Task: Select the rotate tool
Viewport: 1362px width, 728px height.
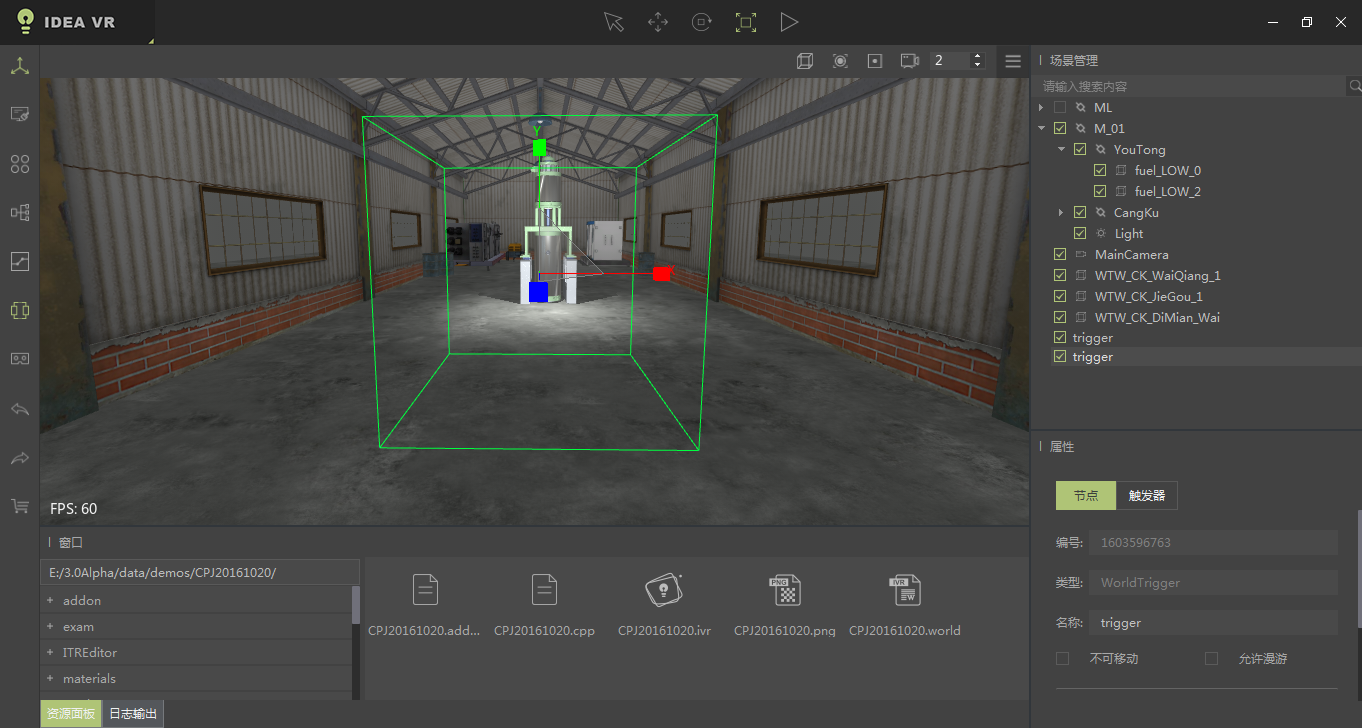Action: pyautogui.click(x=702, y=21)
